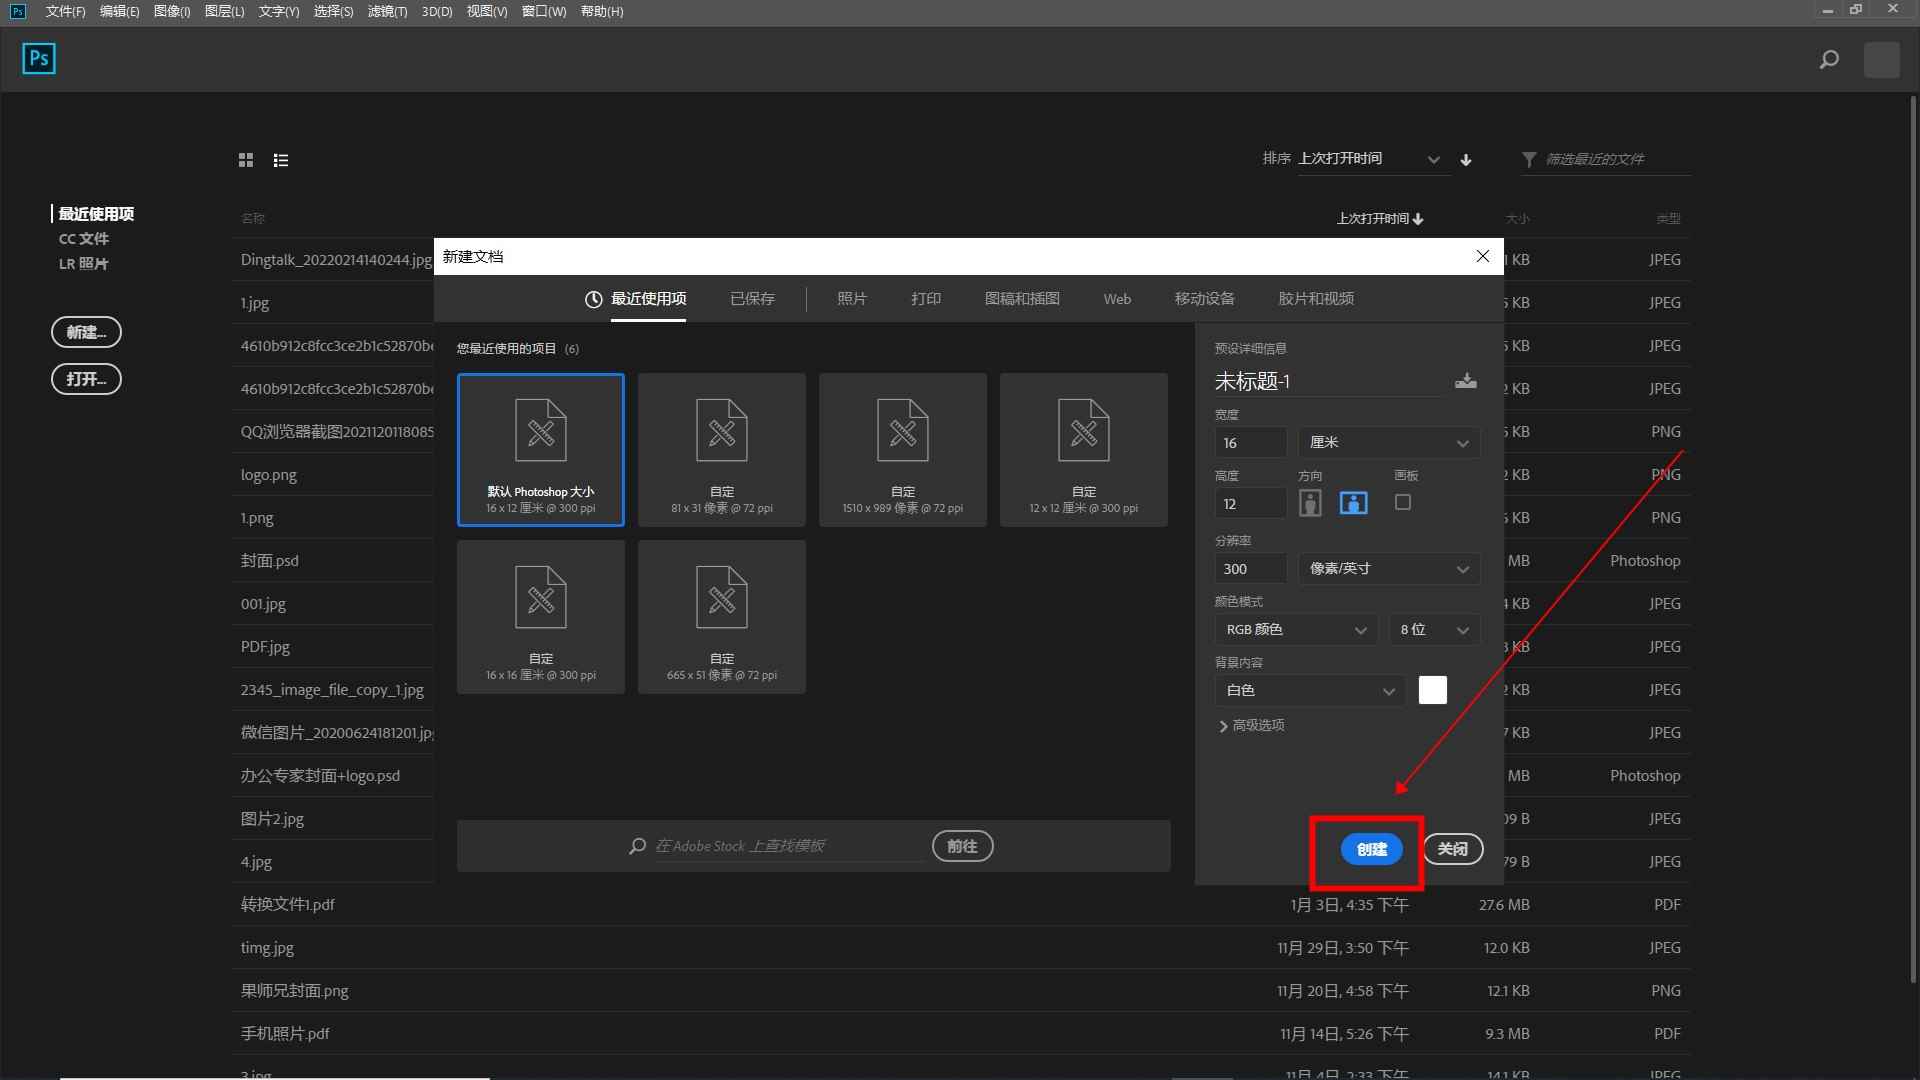Select portrait orientation icon
The image size is (1920, 1080).
click(x=1310, y=503)
